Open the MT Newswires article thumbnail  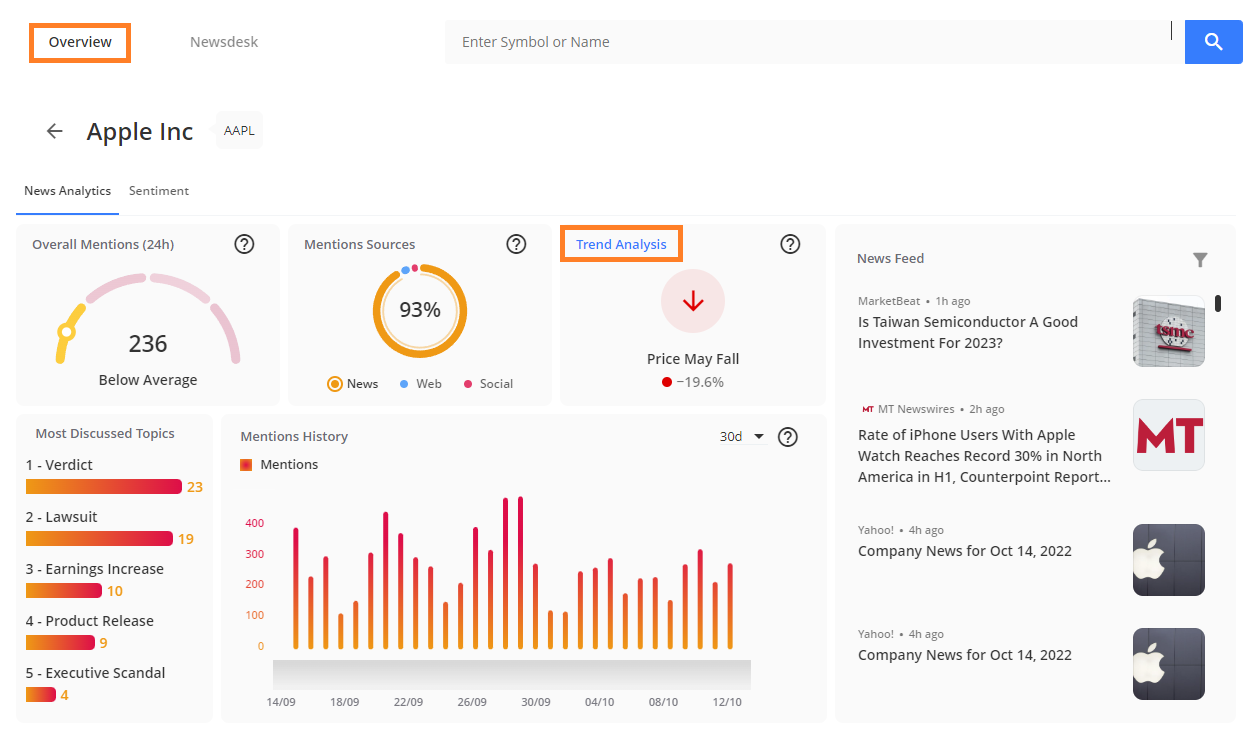[x=1169, y=435]
